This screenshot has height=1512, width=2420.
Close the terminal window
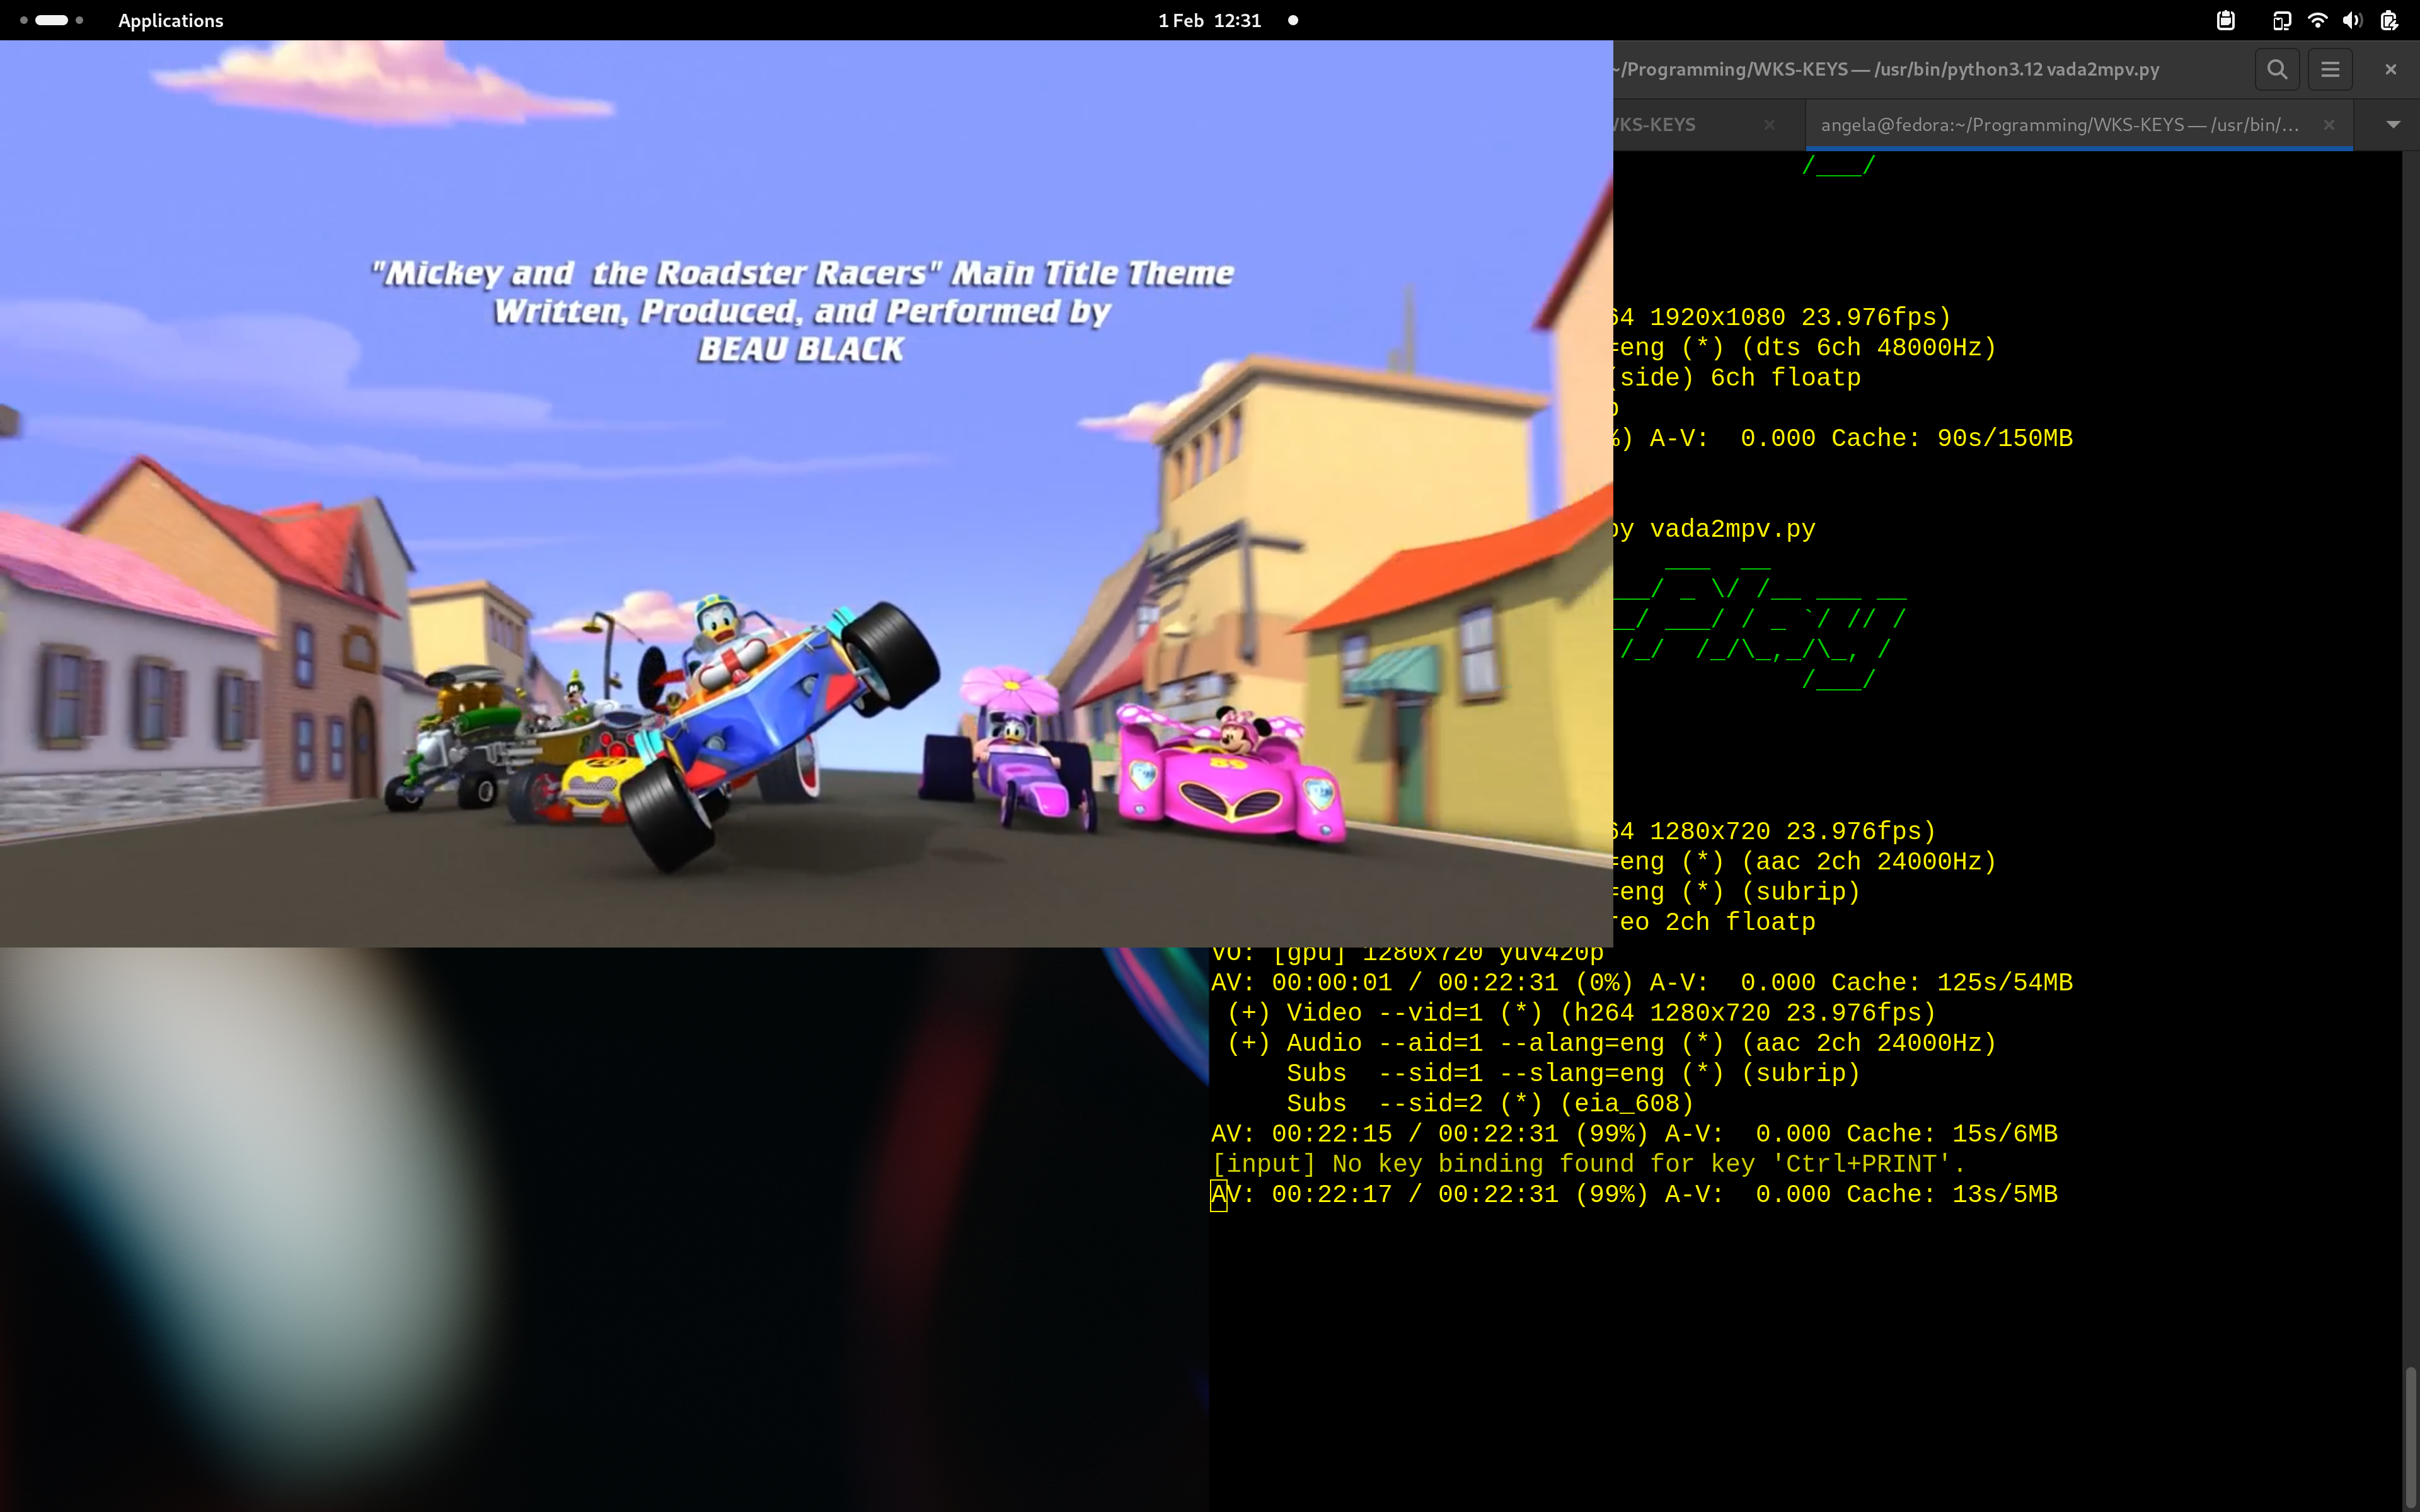2391,69
